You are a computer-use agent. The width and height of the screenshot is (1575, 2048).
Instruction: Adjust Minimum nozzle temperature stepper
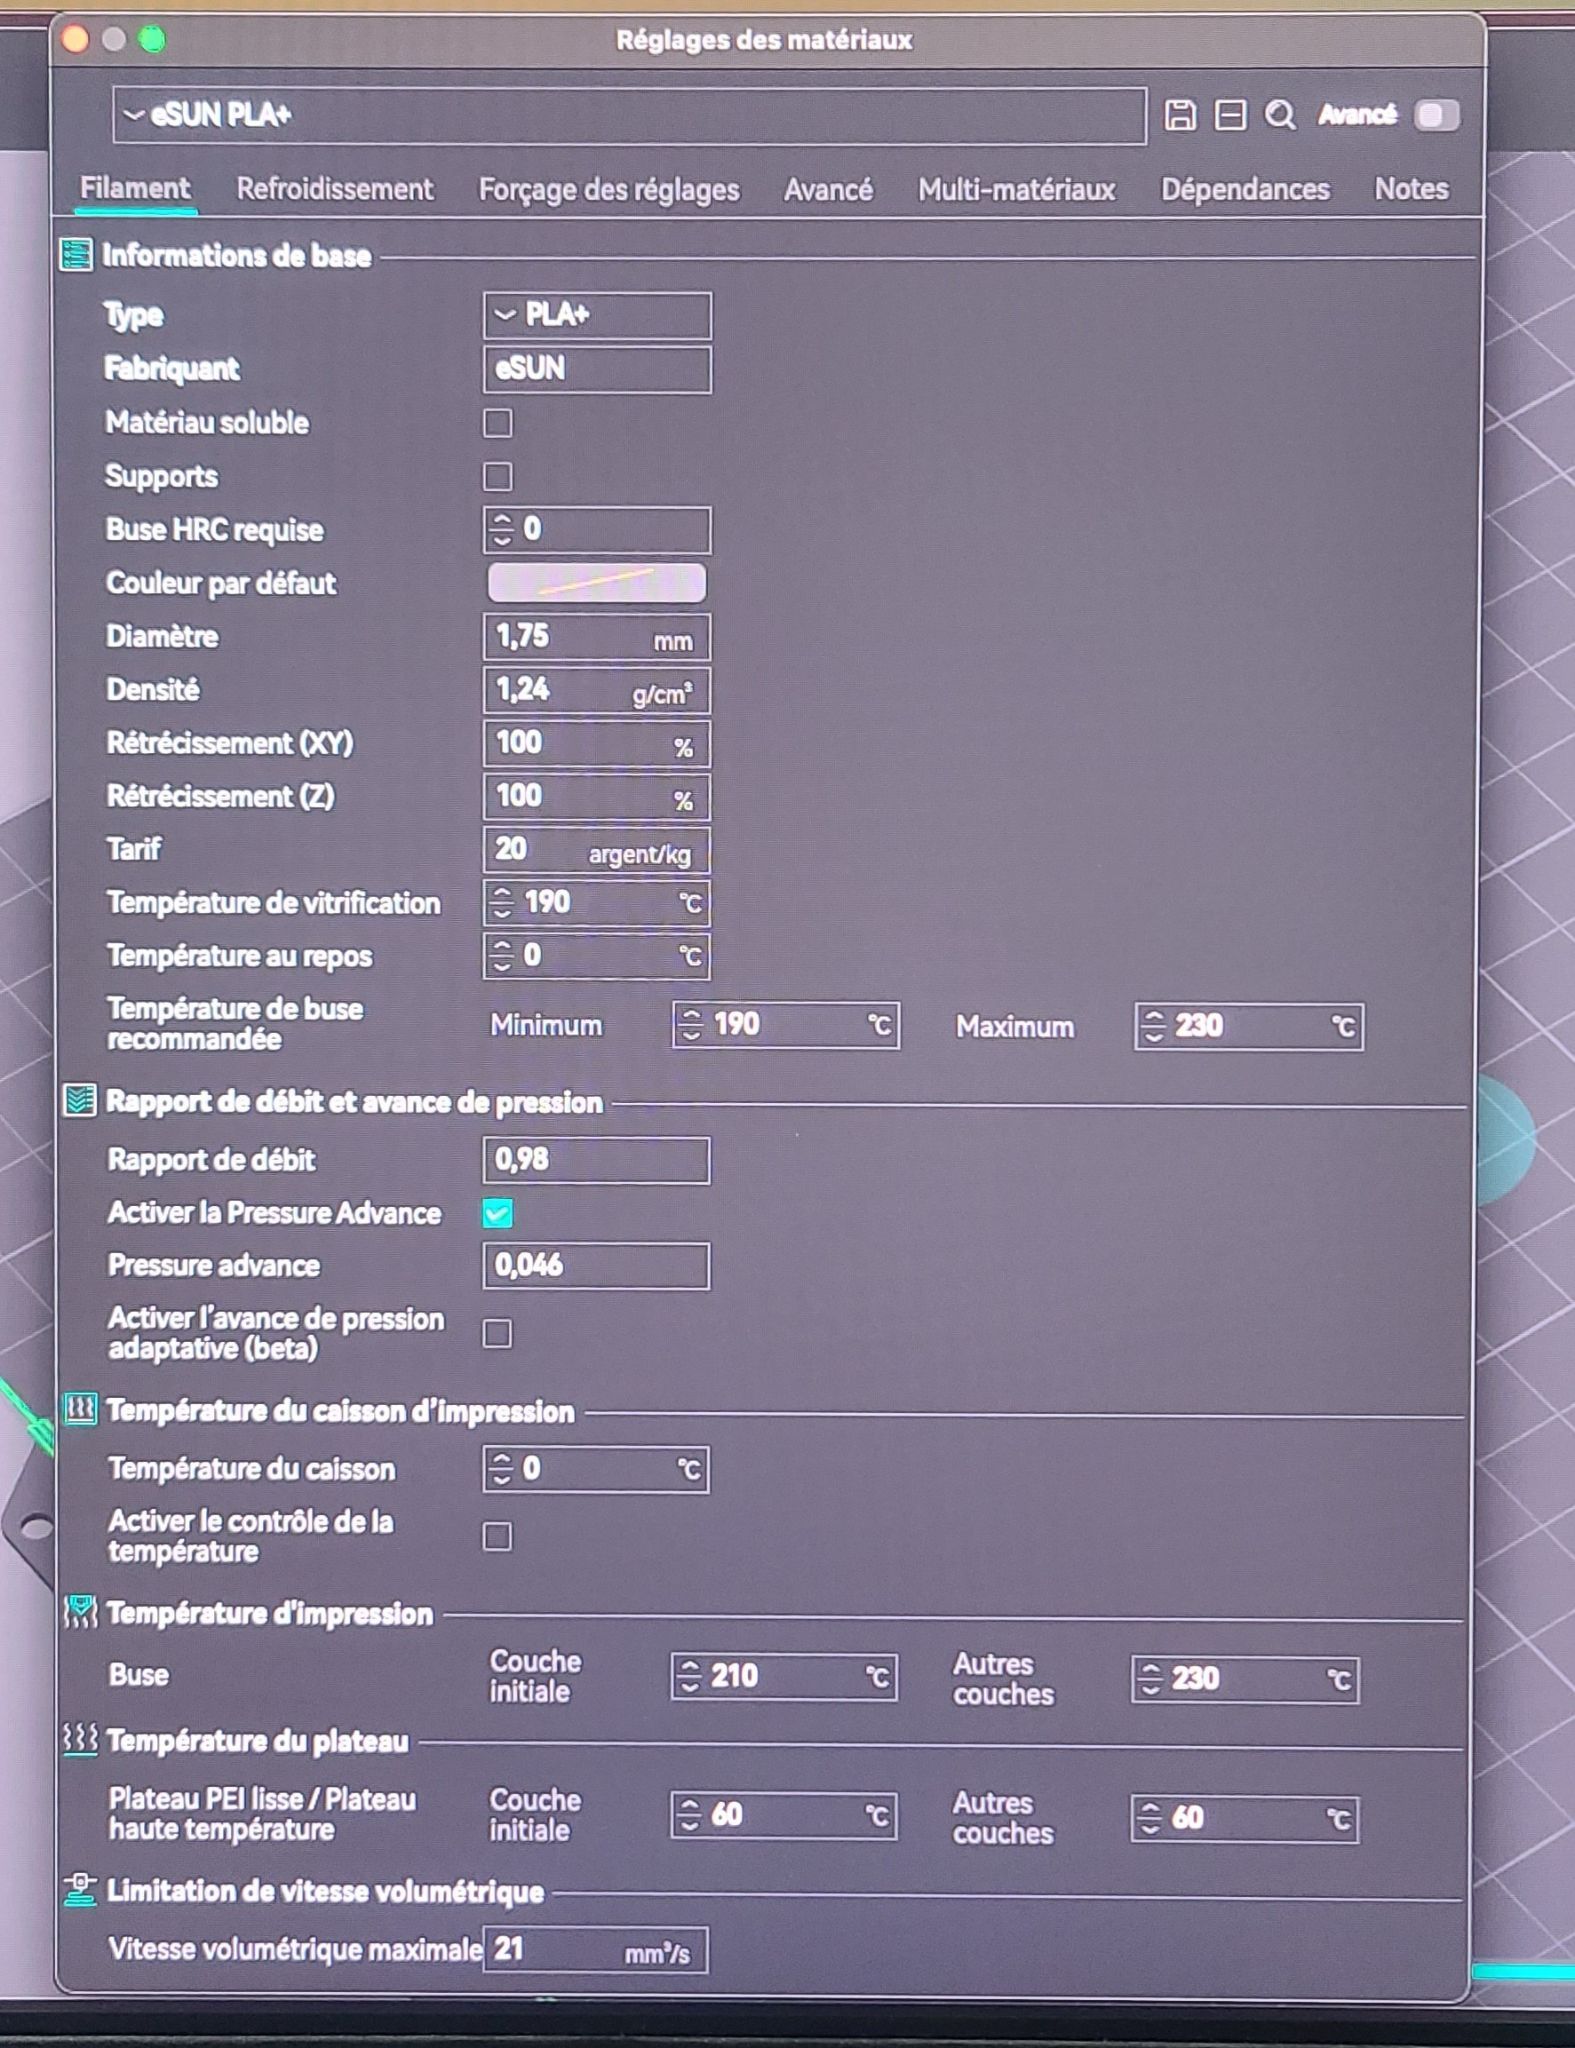click(691, 1025)
